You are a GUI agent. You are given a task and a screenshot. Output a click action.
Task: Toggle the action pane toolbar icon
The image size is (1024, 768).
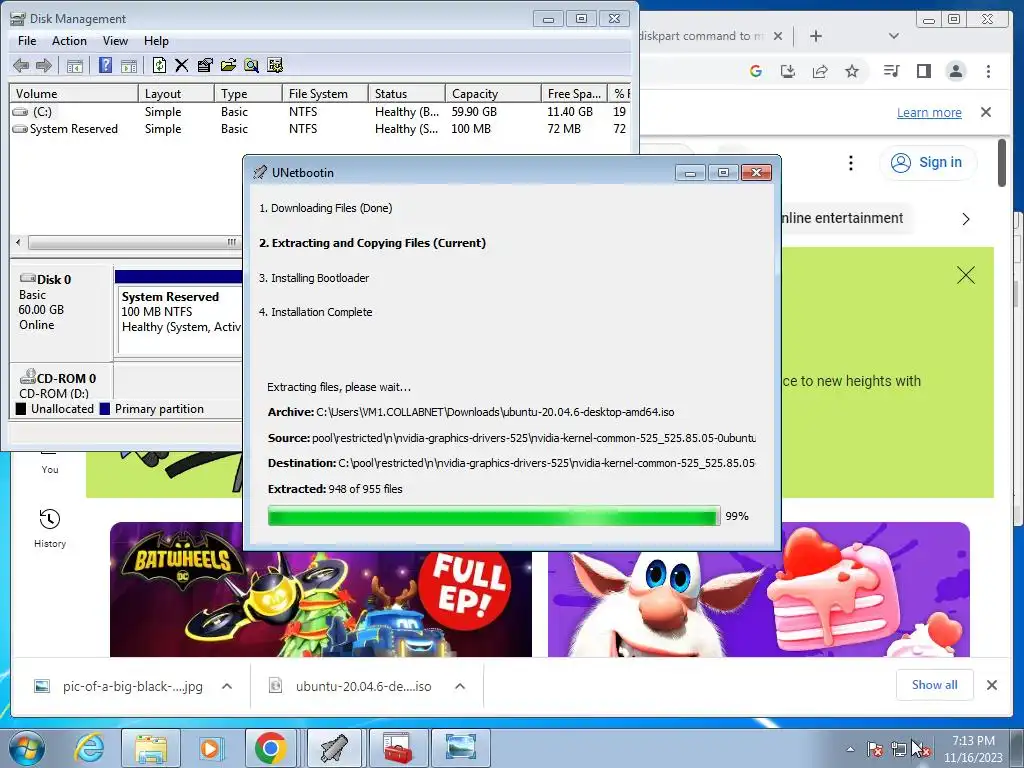129,65
